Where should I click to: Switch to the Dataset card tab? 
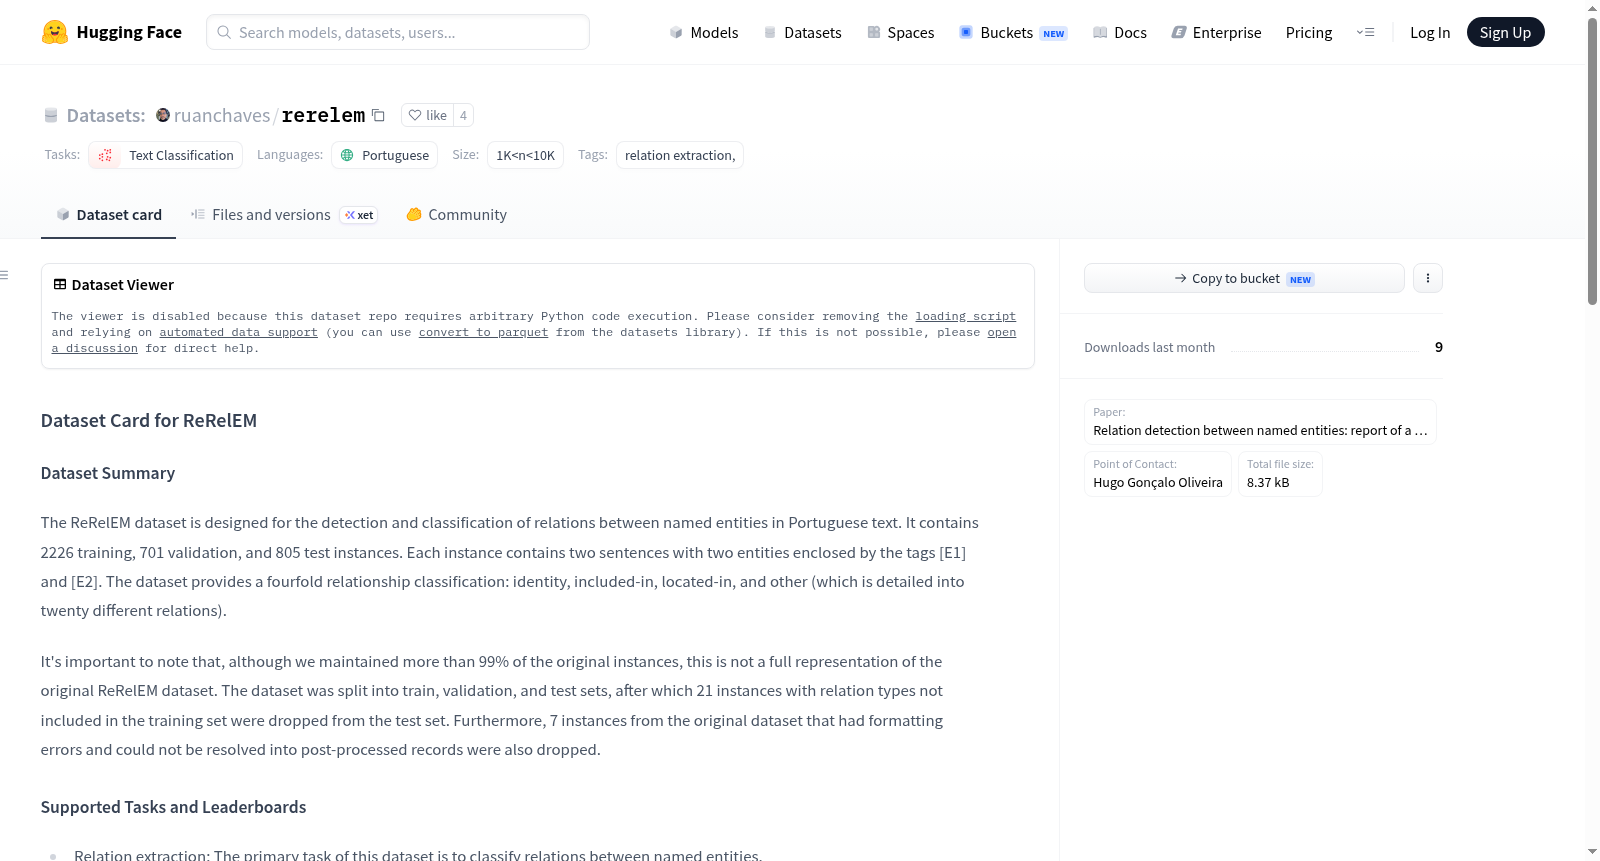click(x=108, y=215)
